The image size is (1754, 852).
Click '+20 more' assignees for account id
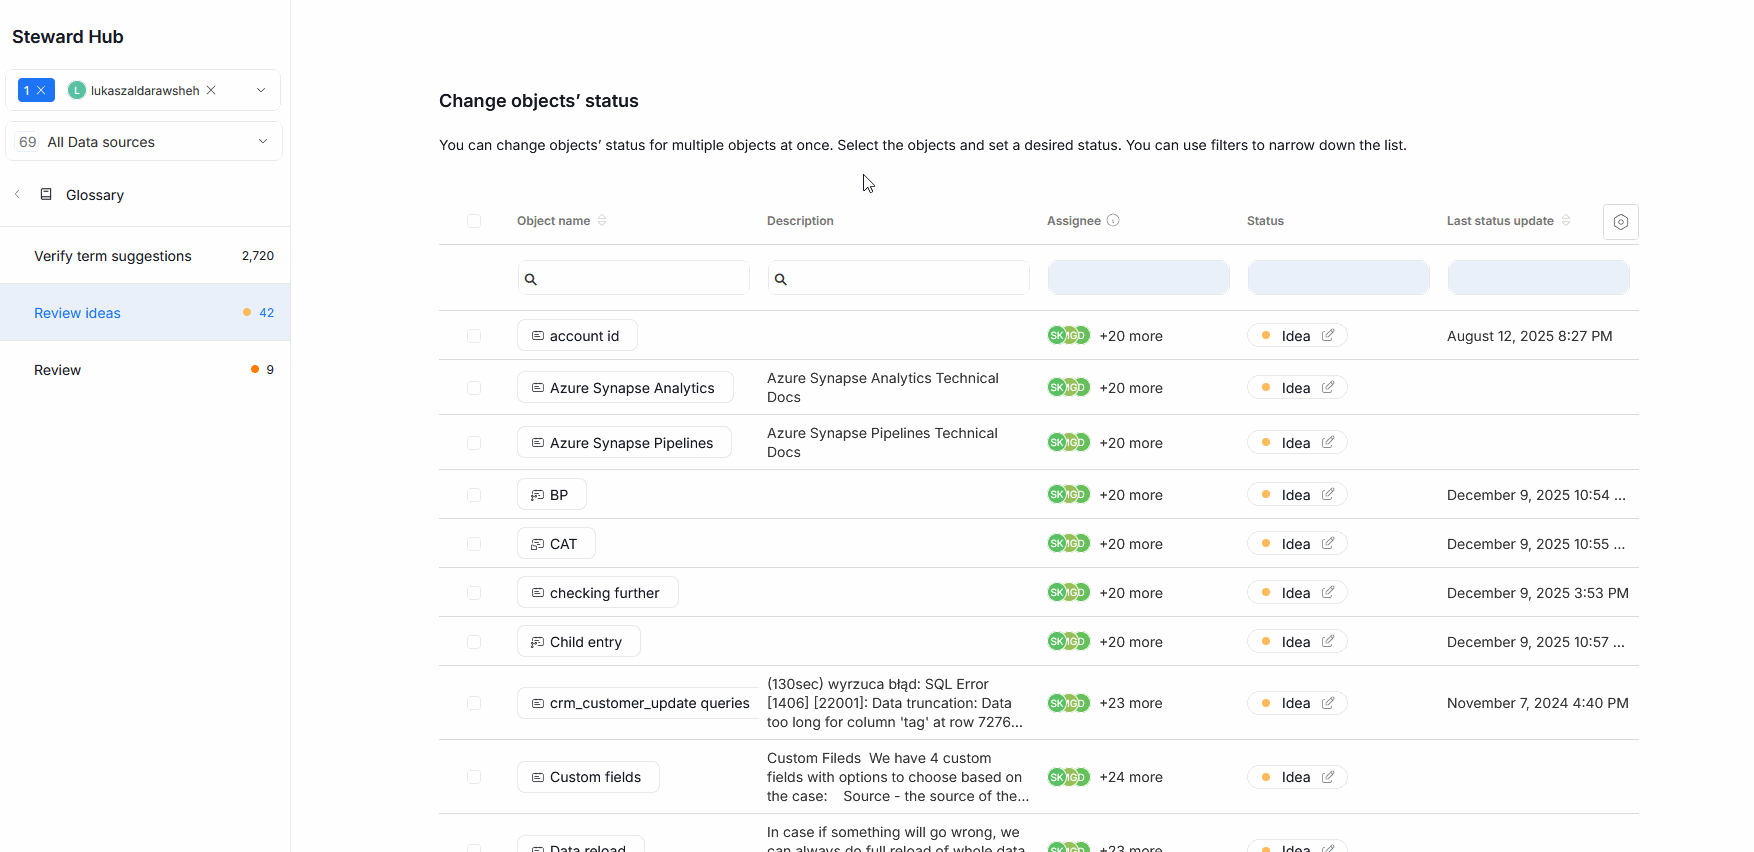coord(1131,336)
